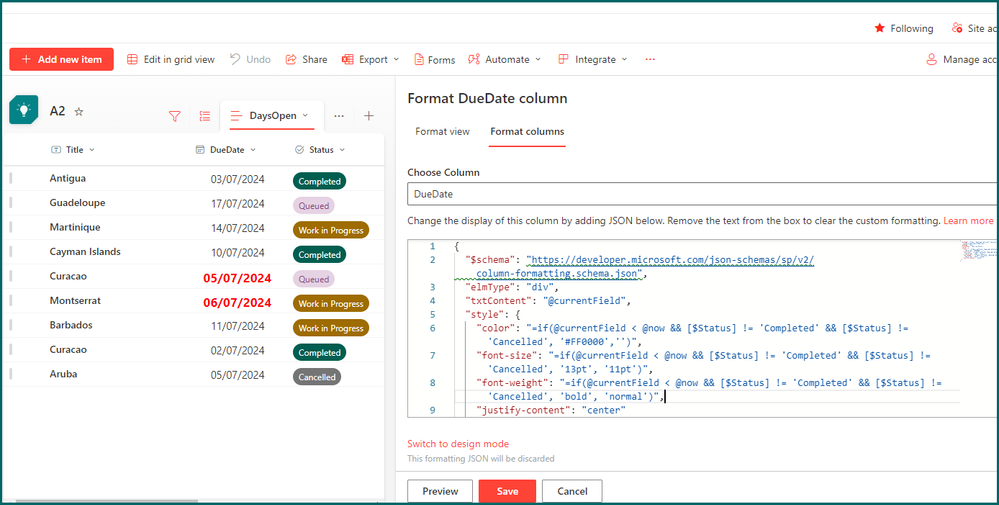Screen dimensions: 999x505
Task: Open the Export dropdown
Action: pos(370,59)
